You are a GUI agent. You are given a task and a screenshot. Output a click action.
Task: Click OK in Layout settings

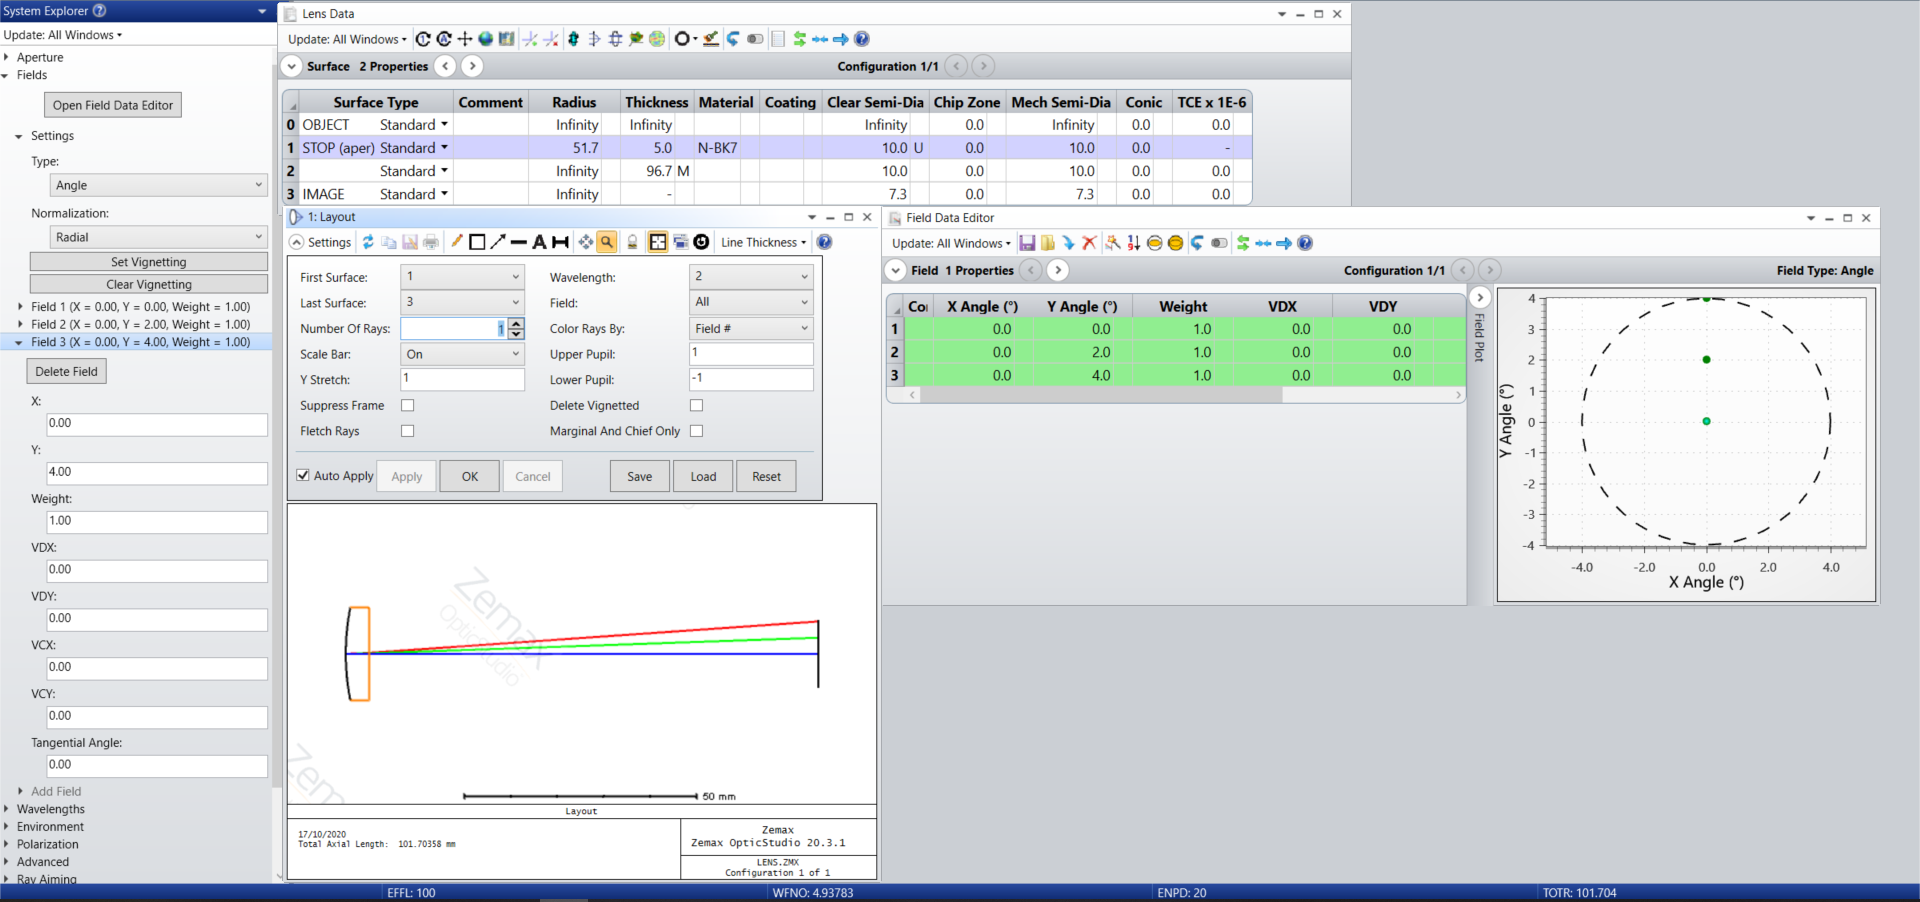tap(470, 476)
